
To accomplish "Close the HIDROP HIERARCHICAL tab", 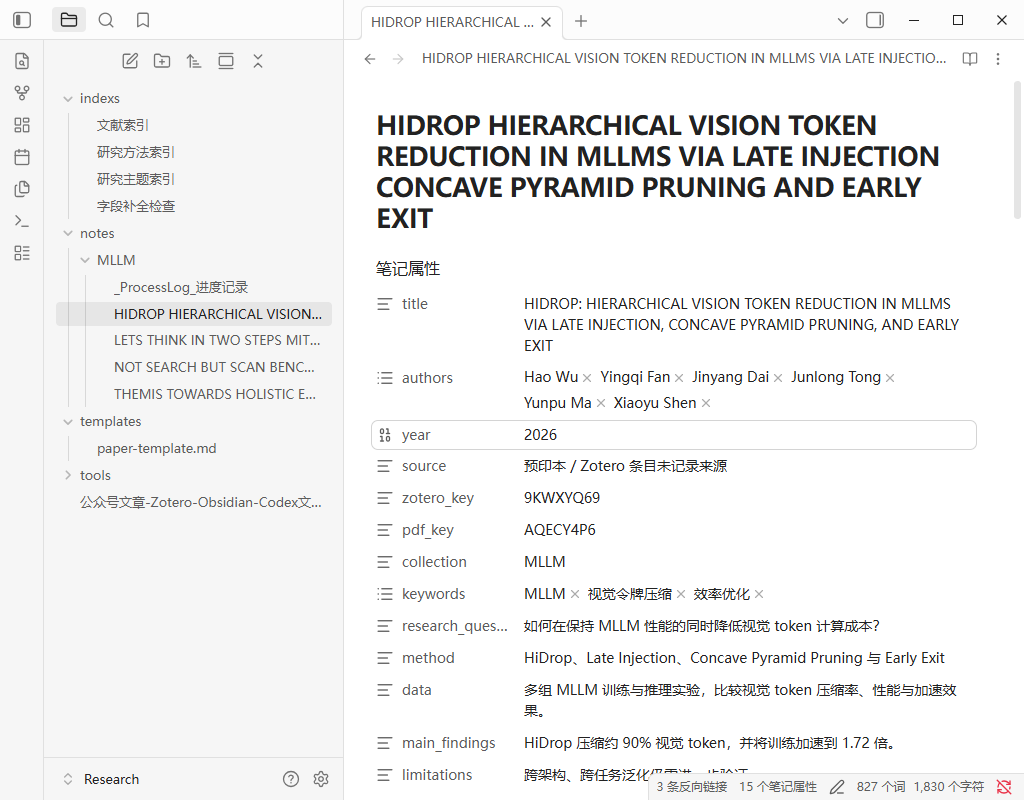I will click(546, 22).
